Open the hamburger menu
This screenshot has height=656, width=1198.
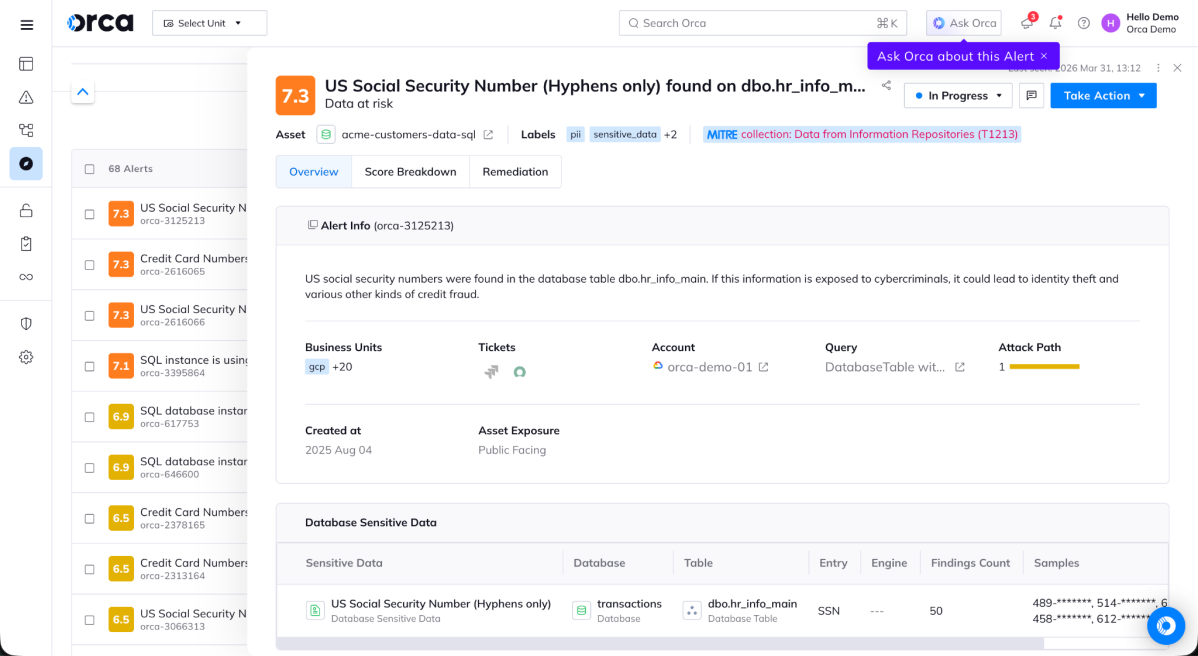point(26,24)
